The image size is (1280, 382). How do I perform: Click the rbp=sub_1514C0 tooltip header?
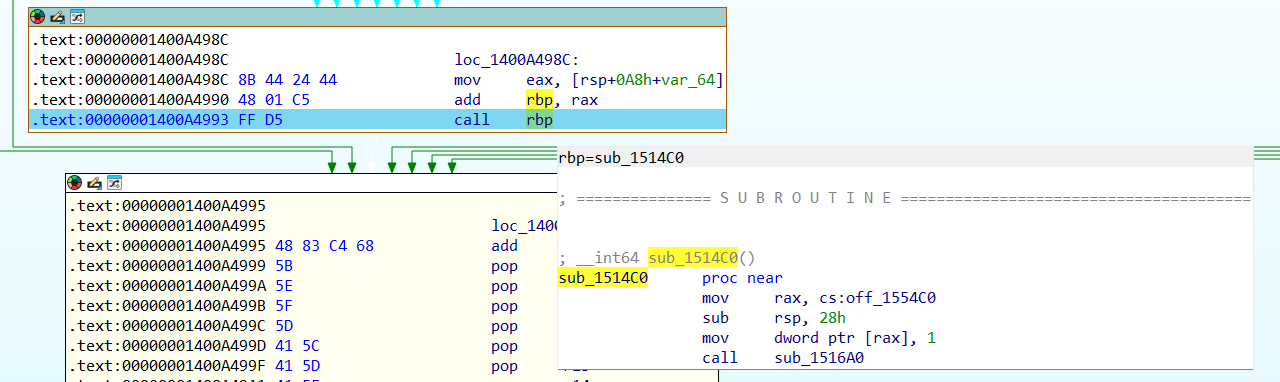[x=621, y=157]
